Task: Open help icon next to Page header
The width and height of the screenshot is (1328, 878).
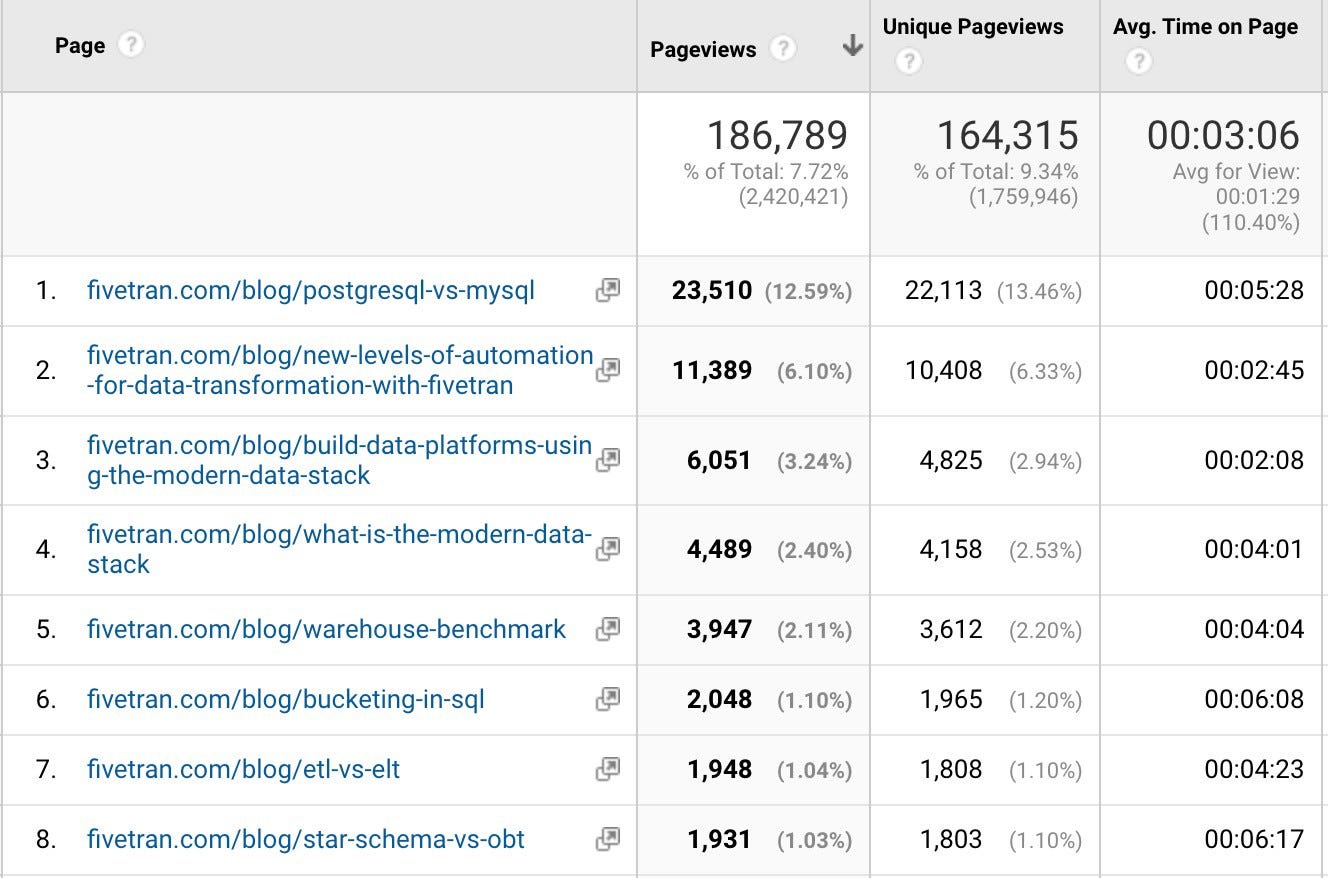Action: tap(131, 46)
